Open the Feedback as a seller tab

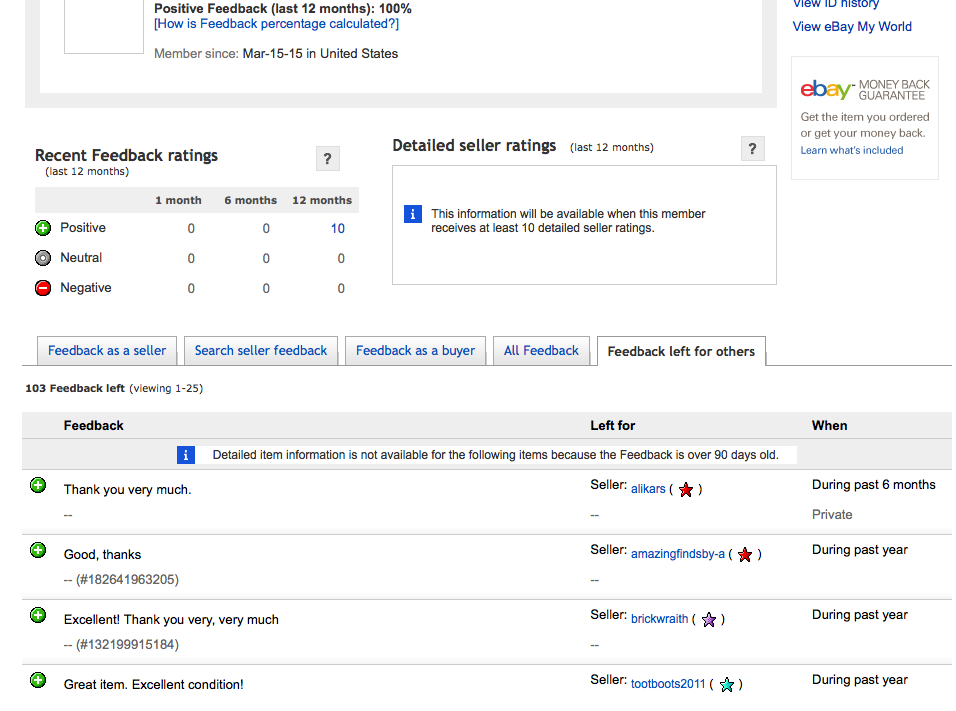coord(107,351)
